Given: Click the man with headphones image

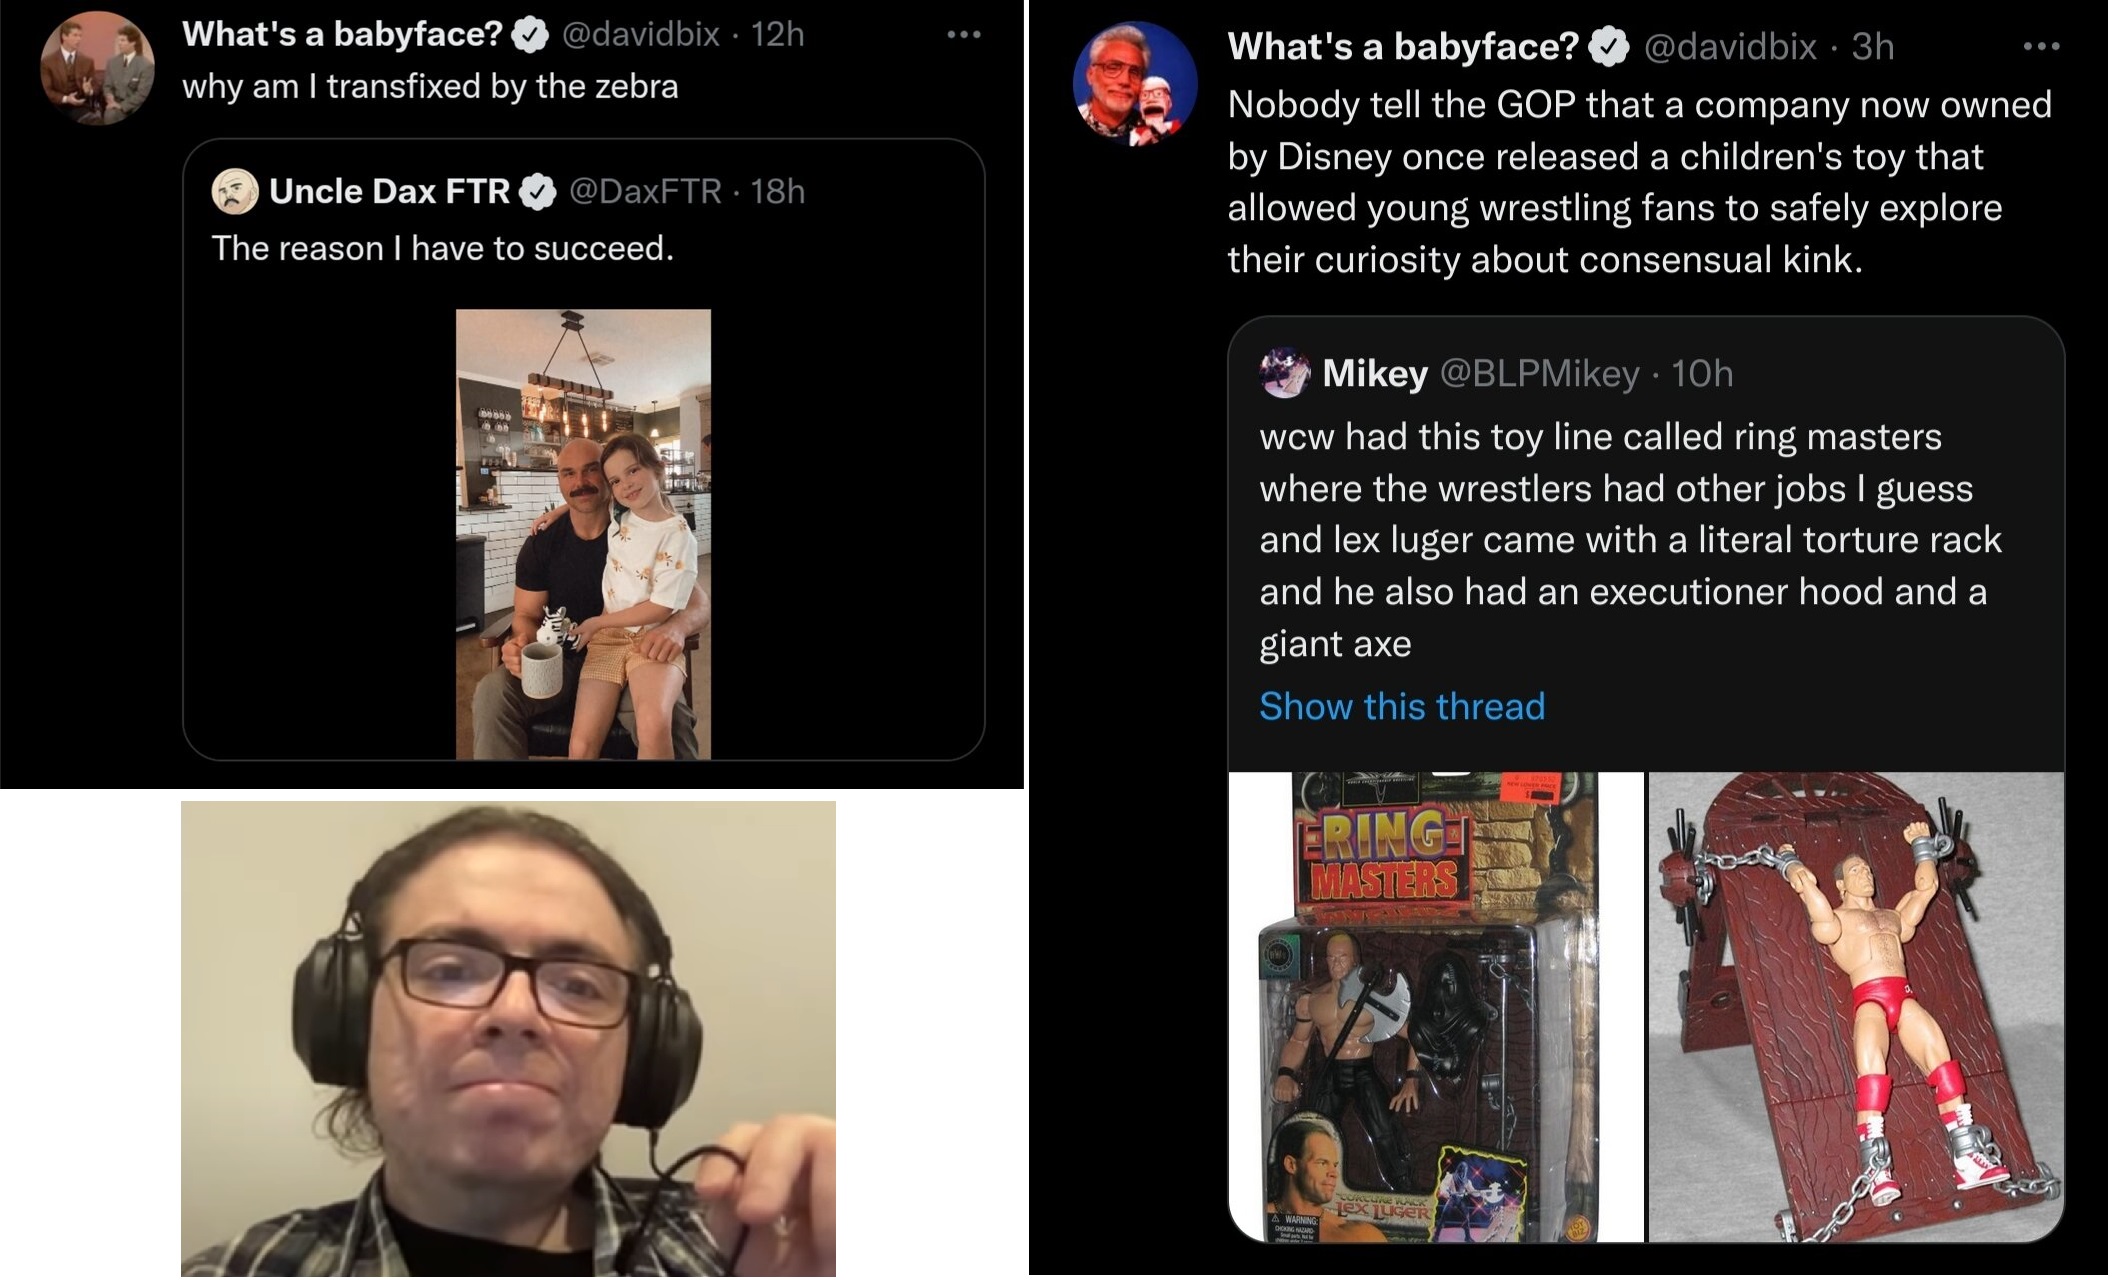Looking at the screenshot, I should [x=508, y=1038].
